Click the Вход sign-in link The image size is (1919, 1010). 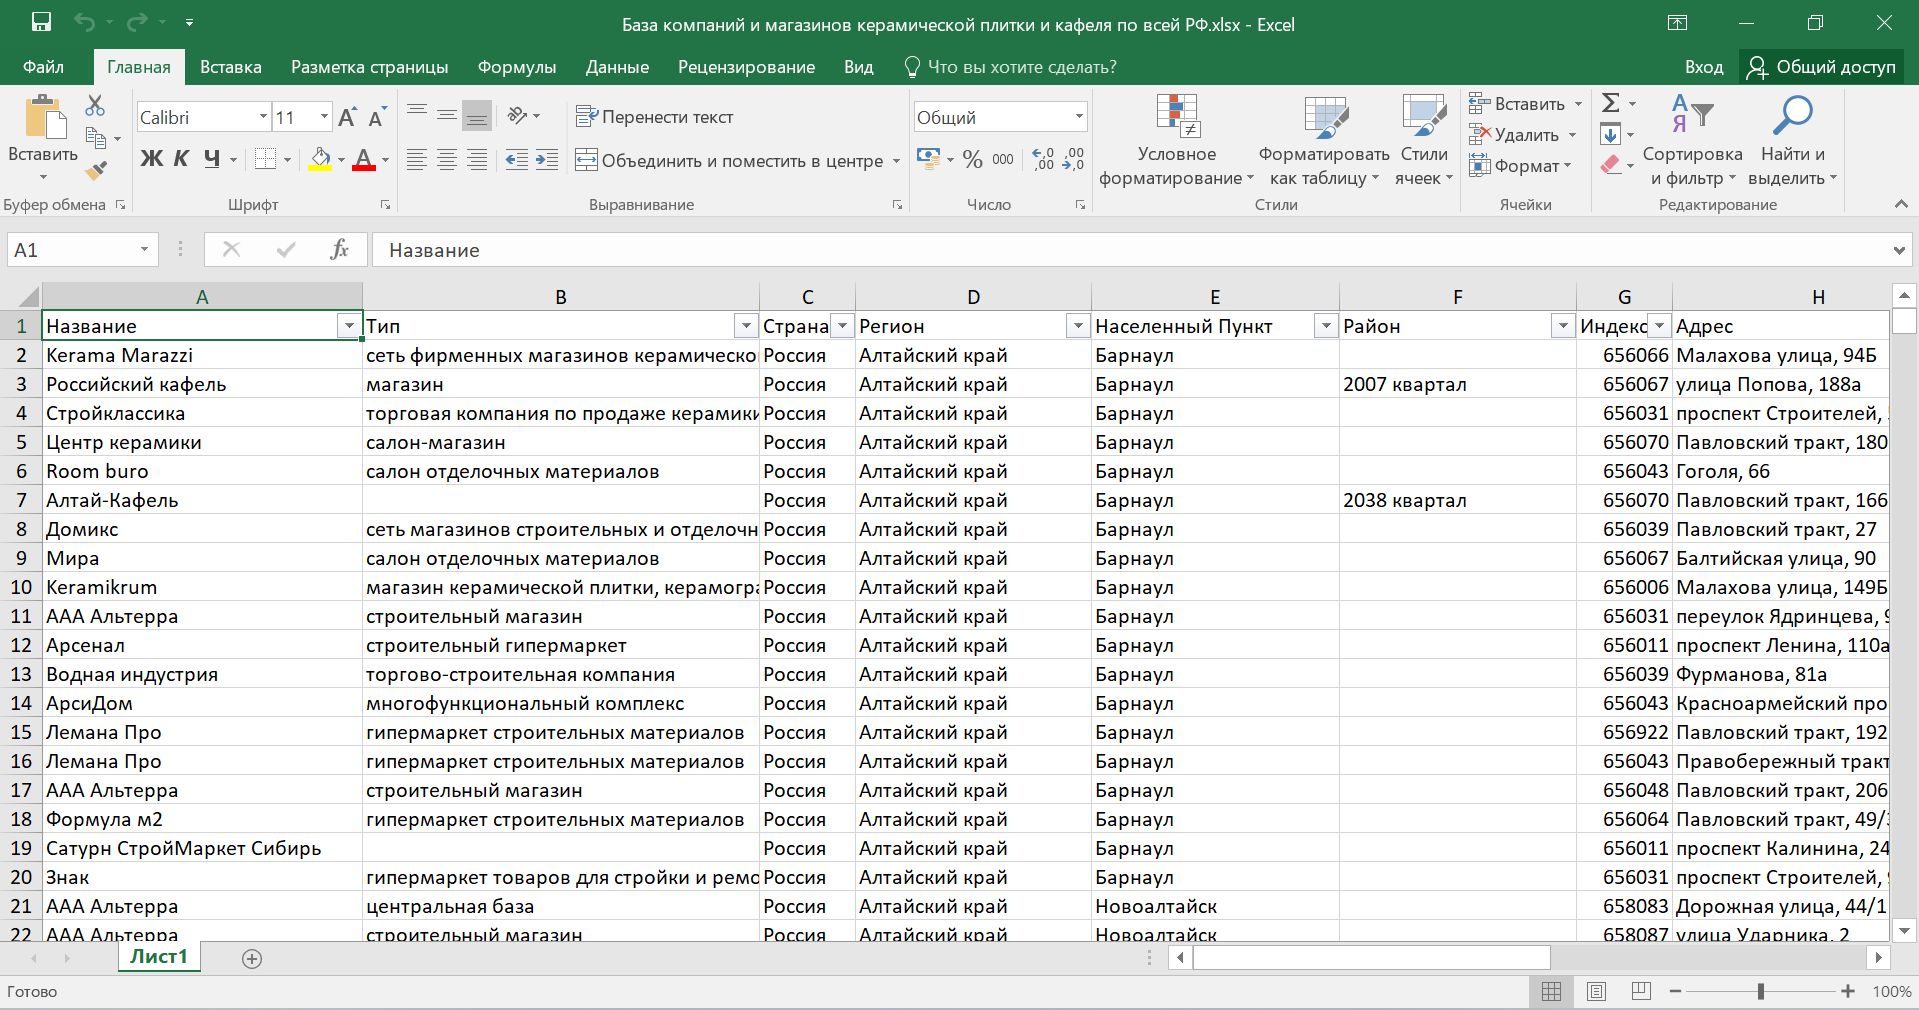[x=1703, y=67]
